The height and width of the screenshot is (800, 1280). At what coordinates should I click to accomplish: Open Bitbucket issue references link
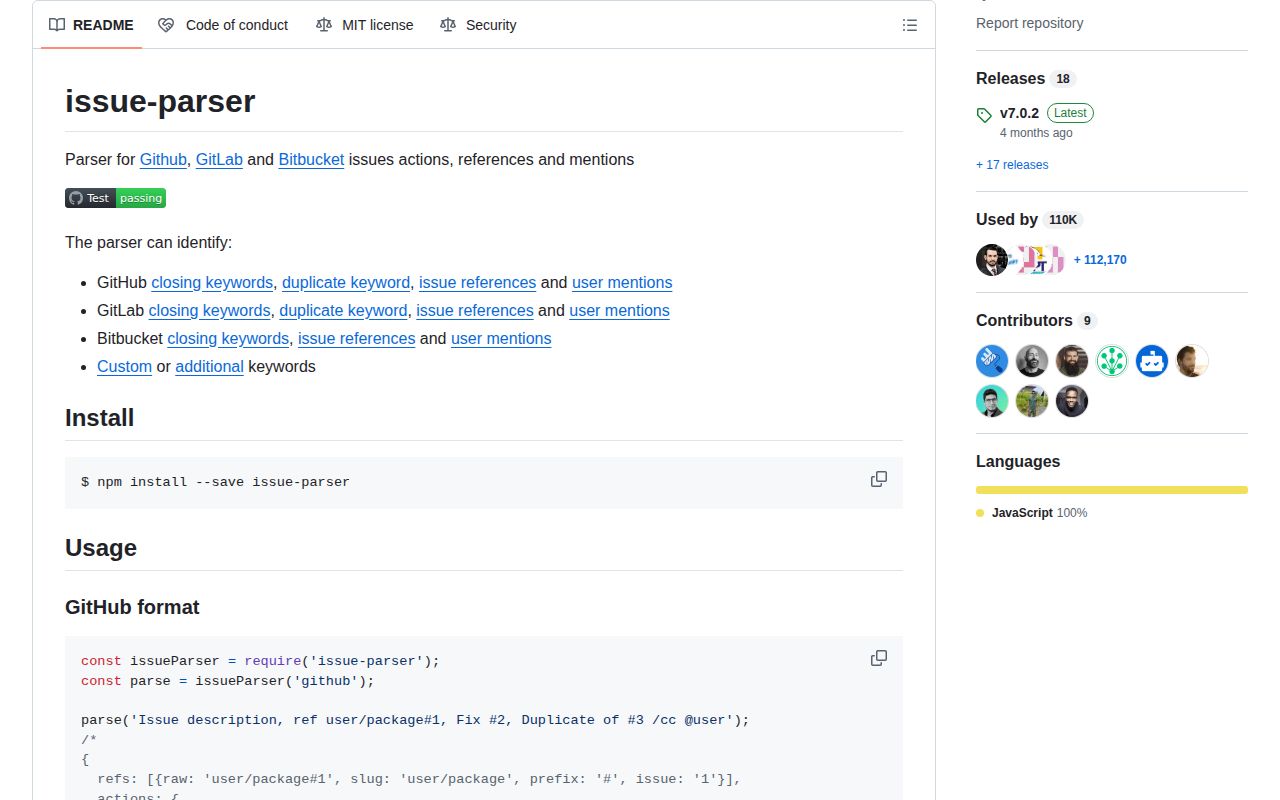(x=357, y=338)
